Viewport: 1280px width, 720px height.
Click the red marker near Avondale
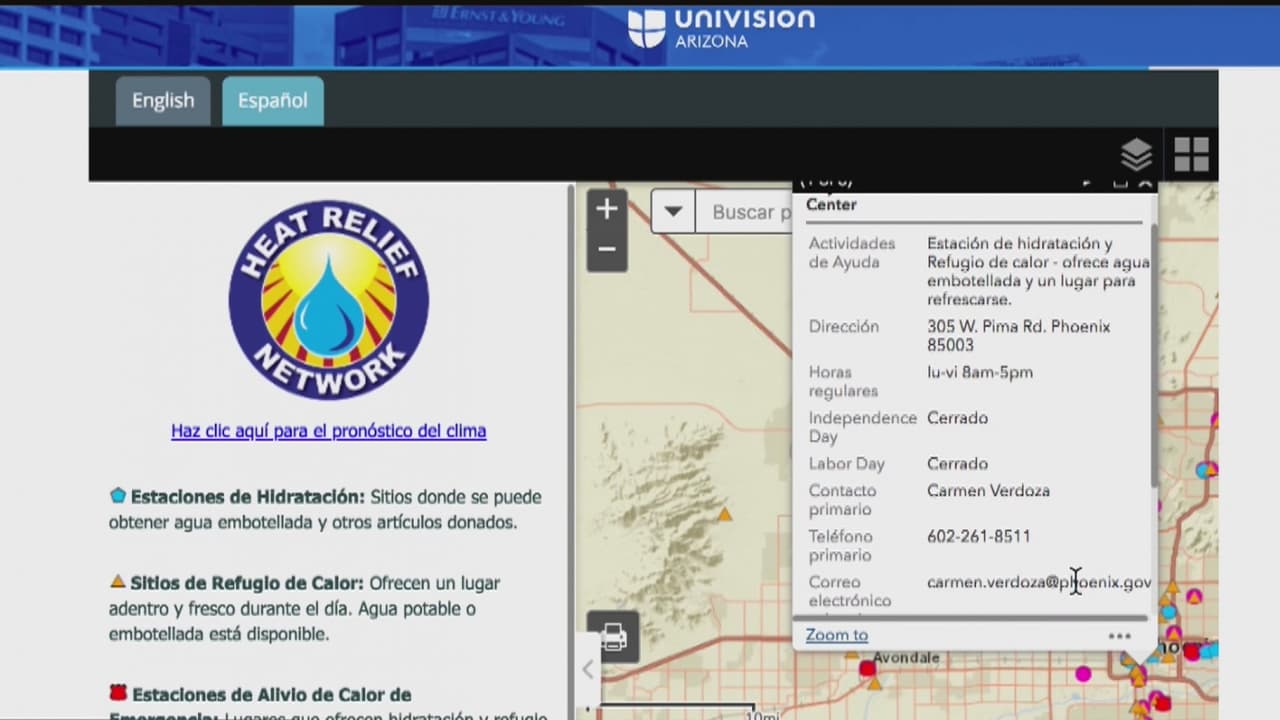867,668
